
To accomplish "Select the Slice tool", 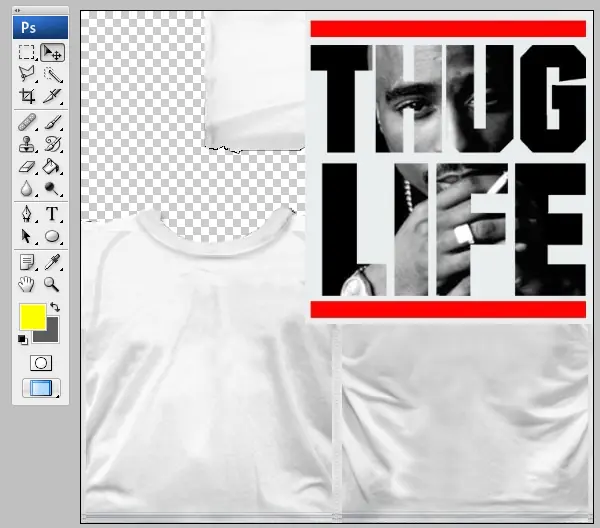I will click(x=52, y=96).
